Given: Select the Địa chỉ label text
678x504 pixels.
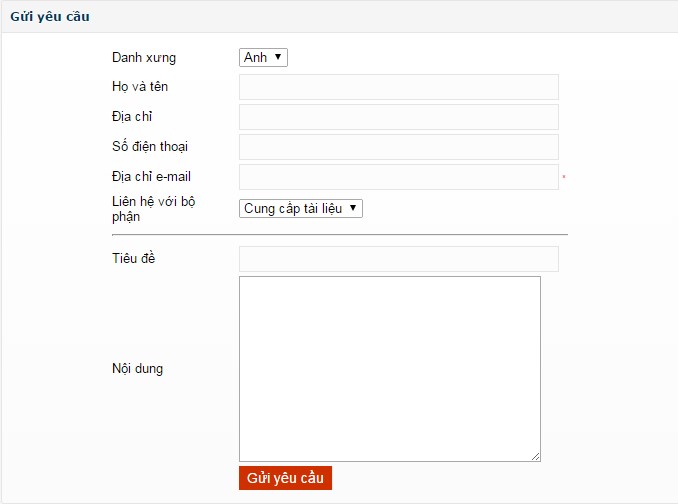Looking at the screenshot, I should tap(132, 117).
